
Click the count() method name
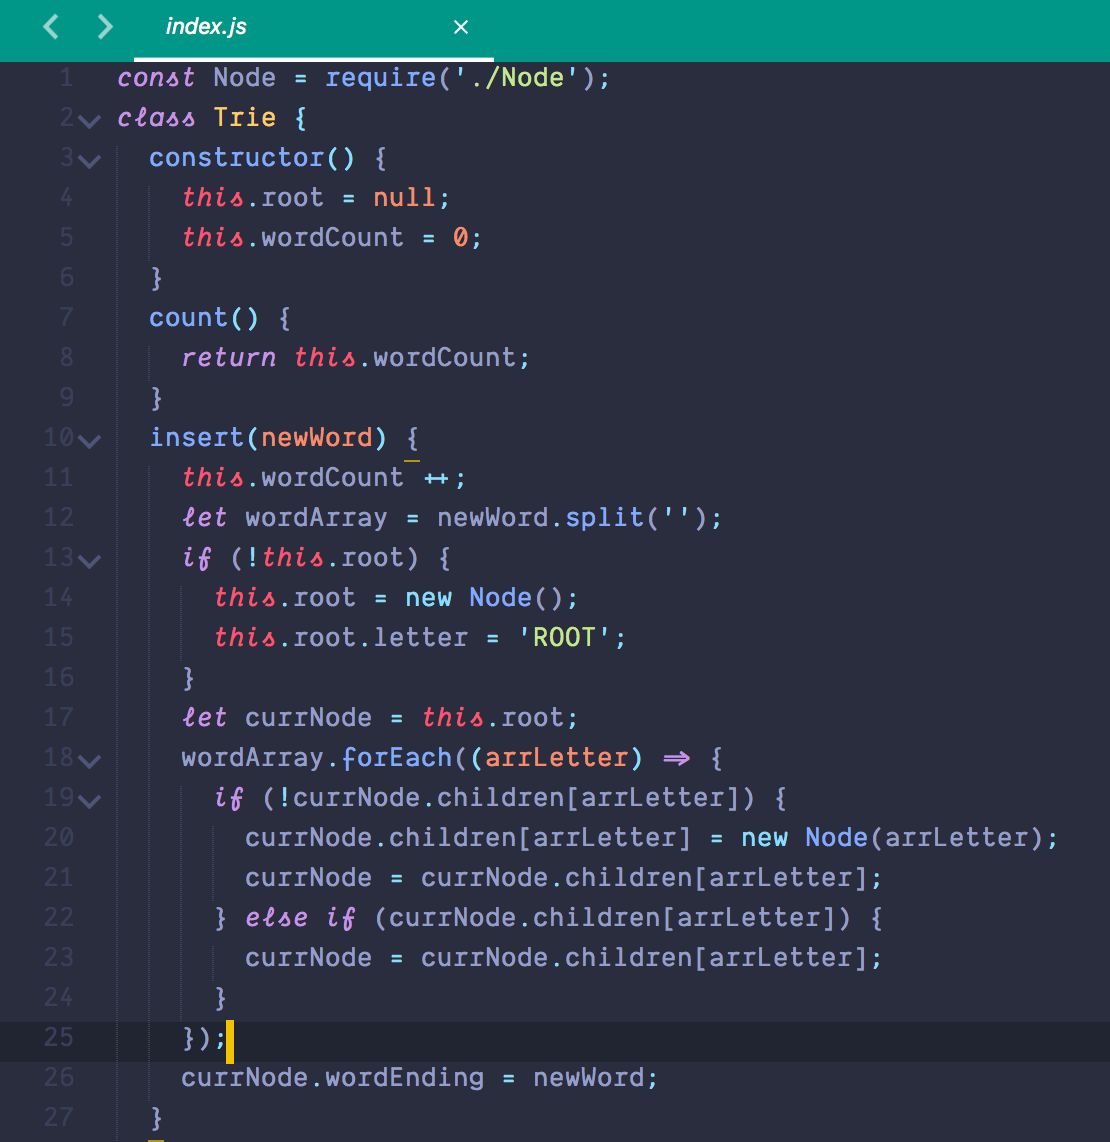pyautogui.click(x=204, y=318)
